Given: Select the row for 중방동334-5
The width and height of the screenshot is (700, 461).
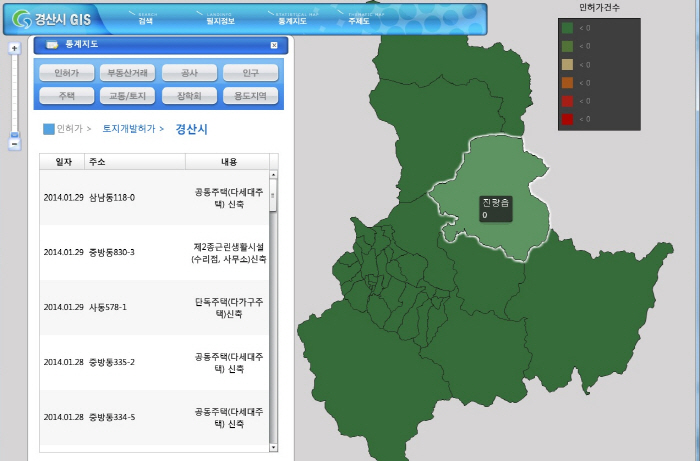Looking at the screenshot, I should [x=154, y=417].
